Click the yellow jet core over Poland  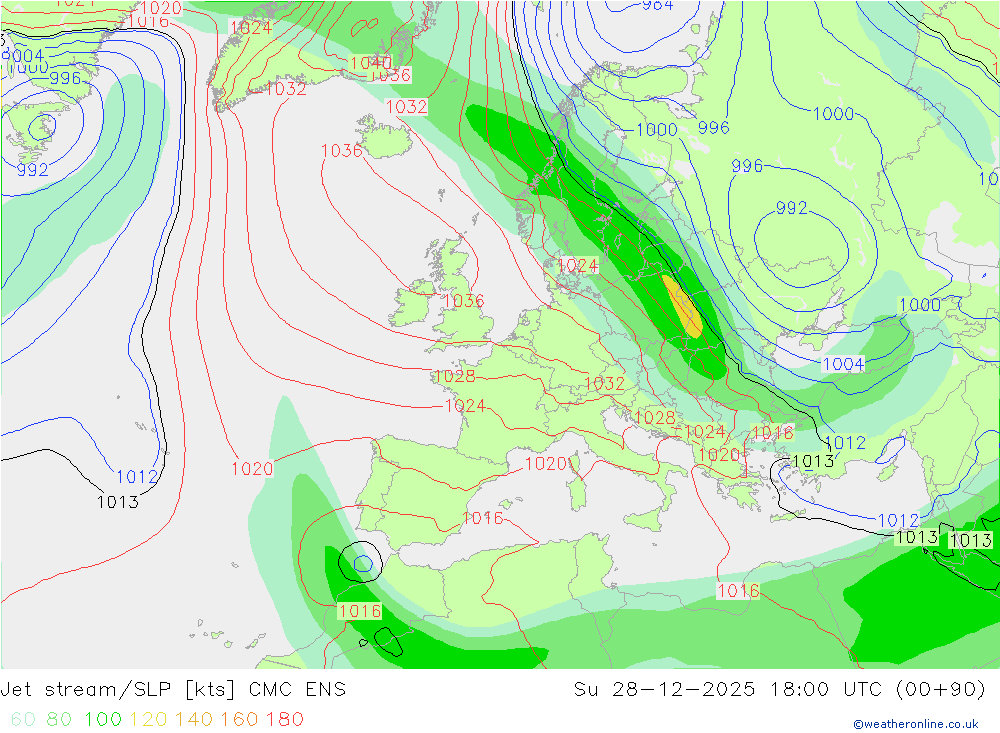click(682, 306)
